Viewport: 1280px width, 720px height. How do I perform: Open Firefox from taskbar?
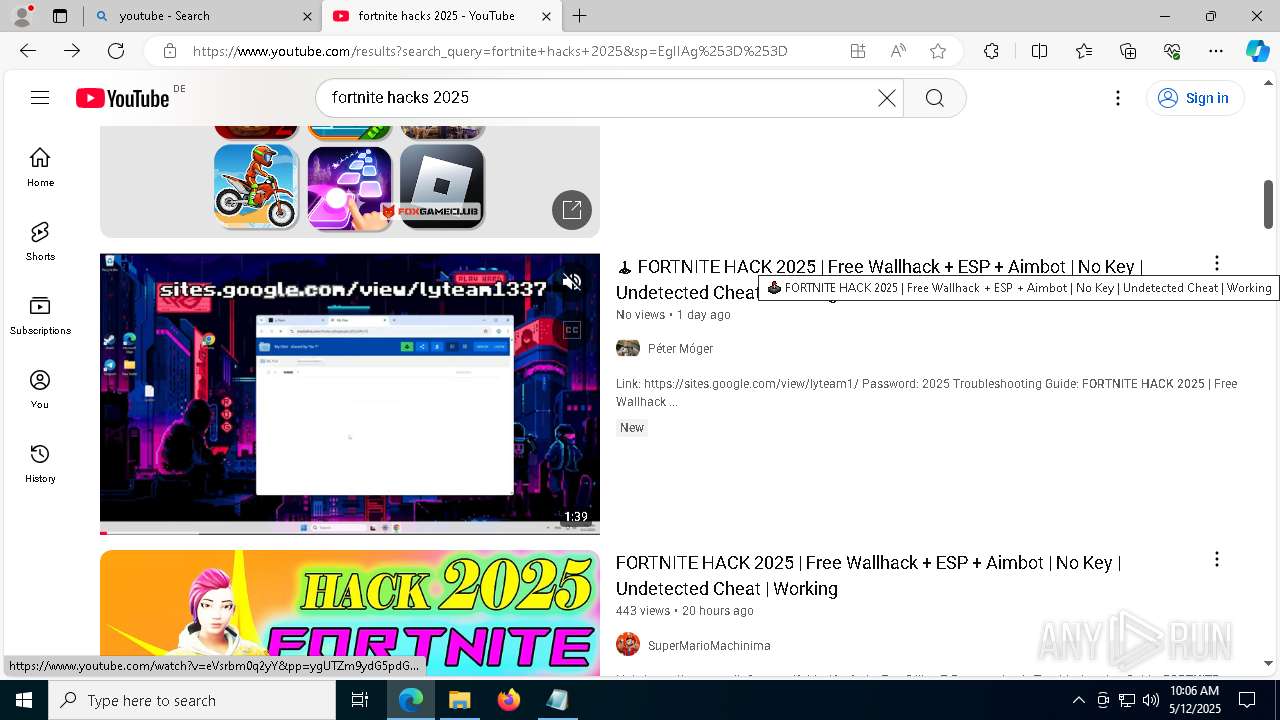pyautogui.click(x=508, y=700)
